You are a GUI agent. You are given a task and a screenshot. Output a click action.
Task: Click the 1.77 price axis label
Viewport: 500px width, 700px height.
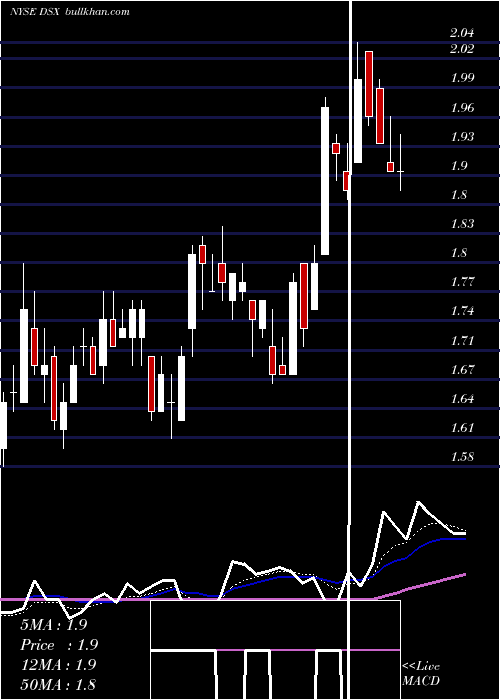[462, 282]
